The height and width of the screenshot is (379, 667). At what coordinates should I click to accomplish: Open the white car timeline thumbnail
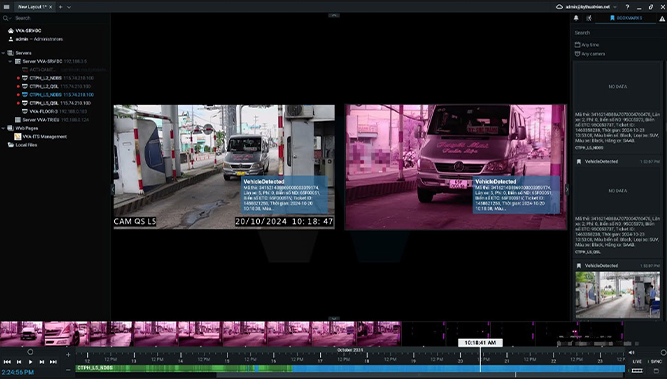point(66,333)
